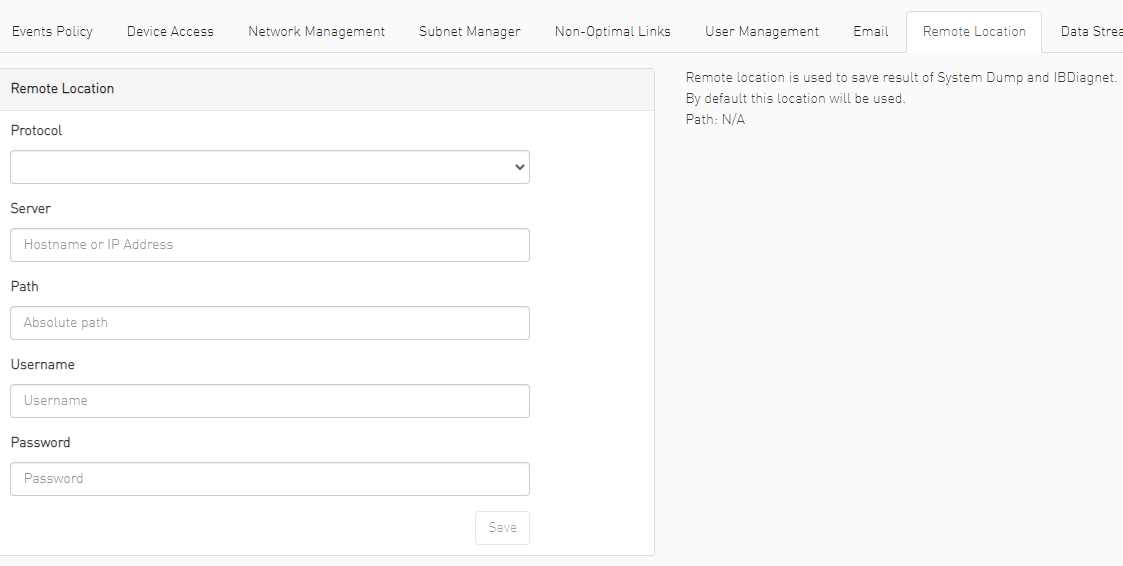Switch to the User Management tab
This screenshot has height=566, width=1123.
(761, 31)
